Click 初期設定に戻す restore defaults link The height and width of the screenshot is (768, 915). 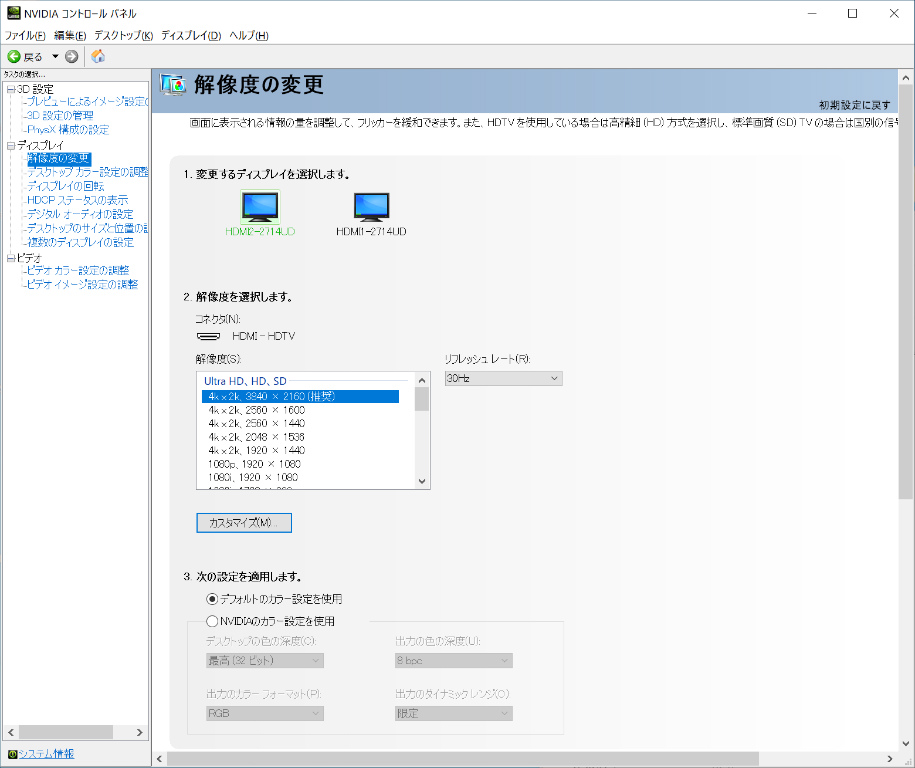[x=854, y=105]
